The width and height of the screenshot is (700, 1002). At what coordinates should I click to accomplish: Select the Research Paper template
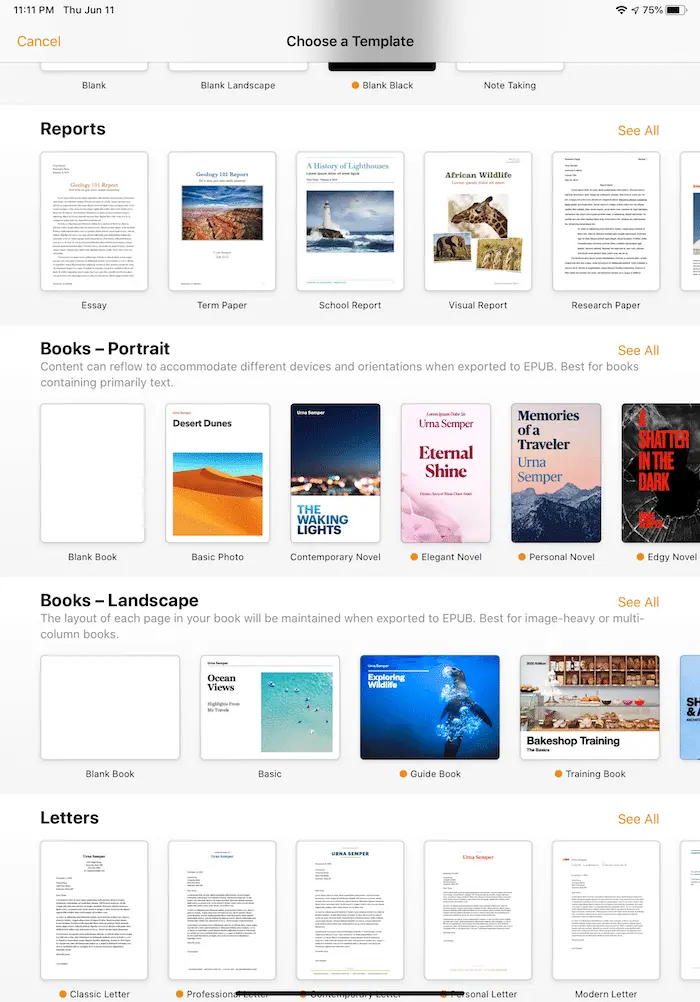click(x=606, y=221)
